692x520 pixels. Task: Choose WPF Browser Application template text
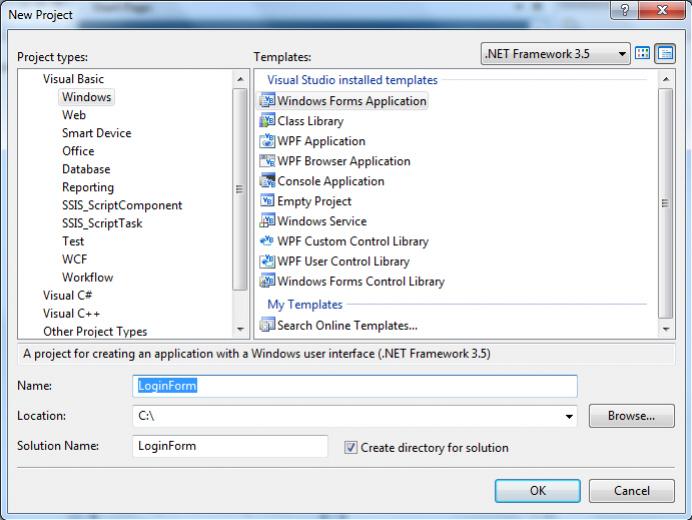tap(344, 161)
